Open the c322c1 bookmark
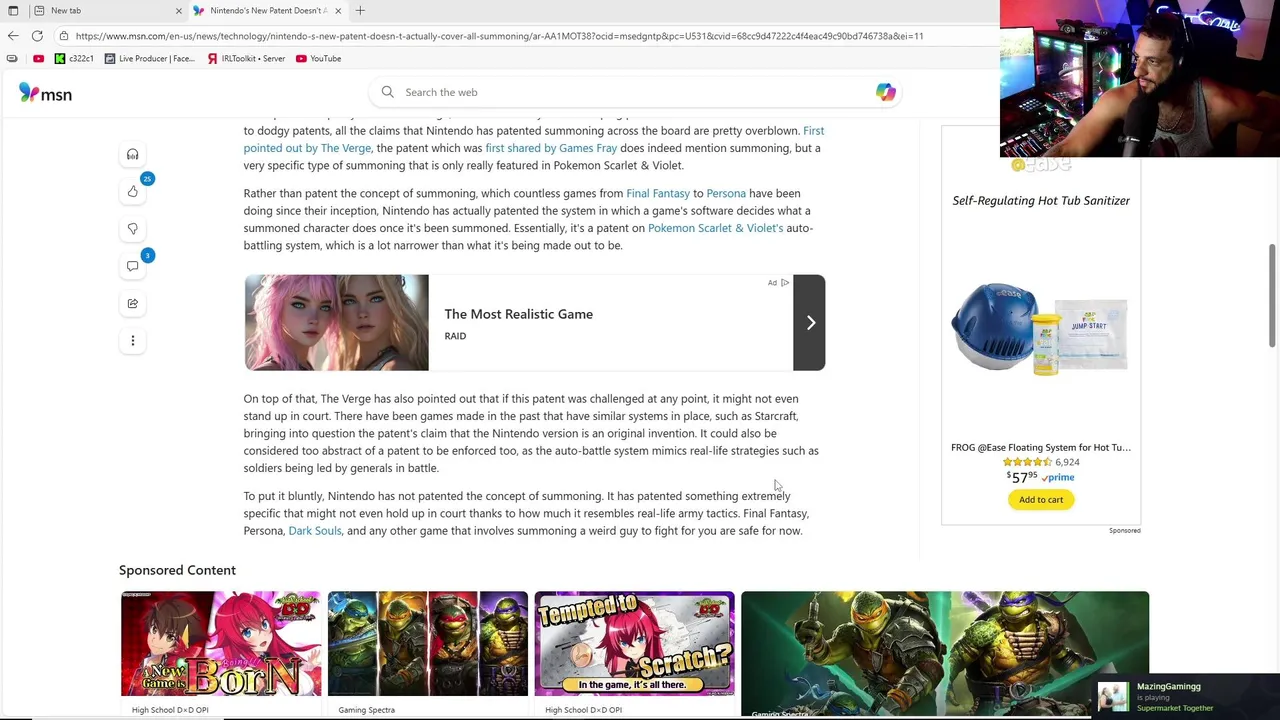Image resolution: width=1280 pixels, height=720 pixels. coord(74,59)
